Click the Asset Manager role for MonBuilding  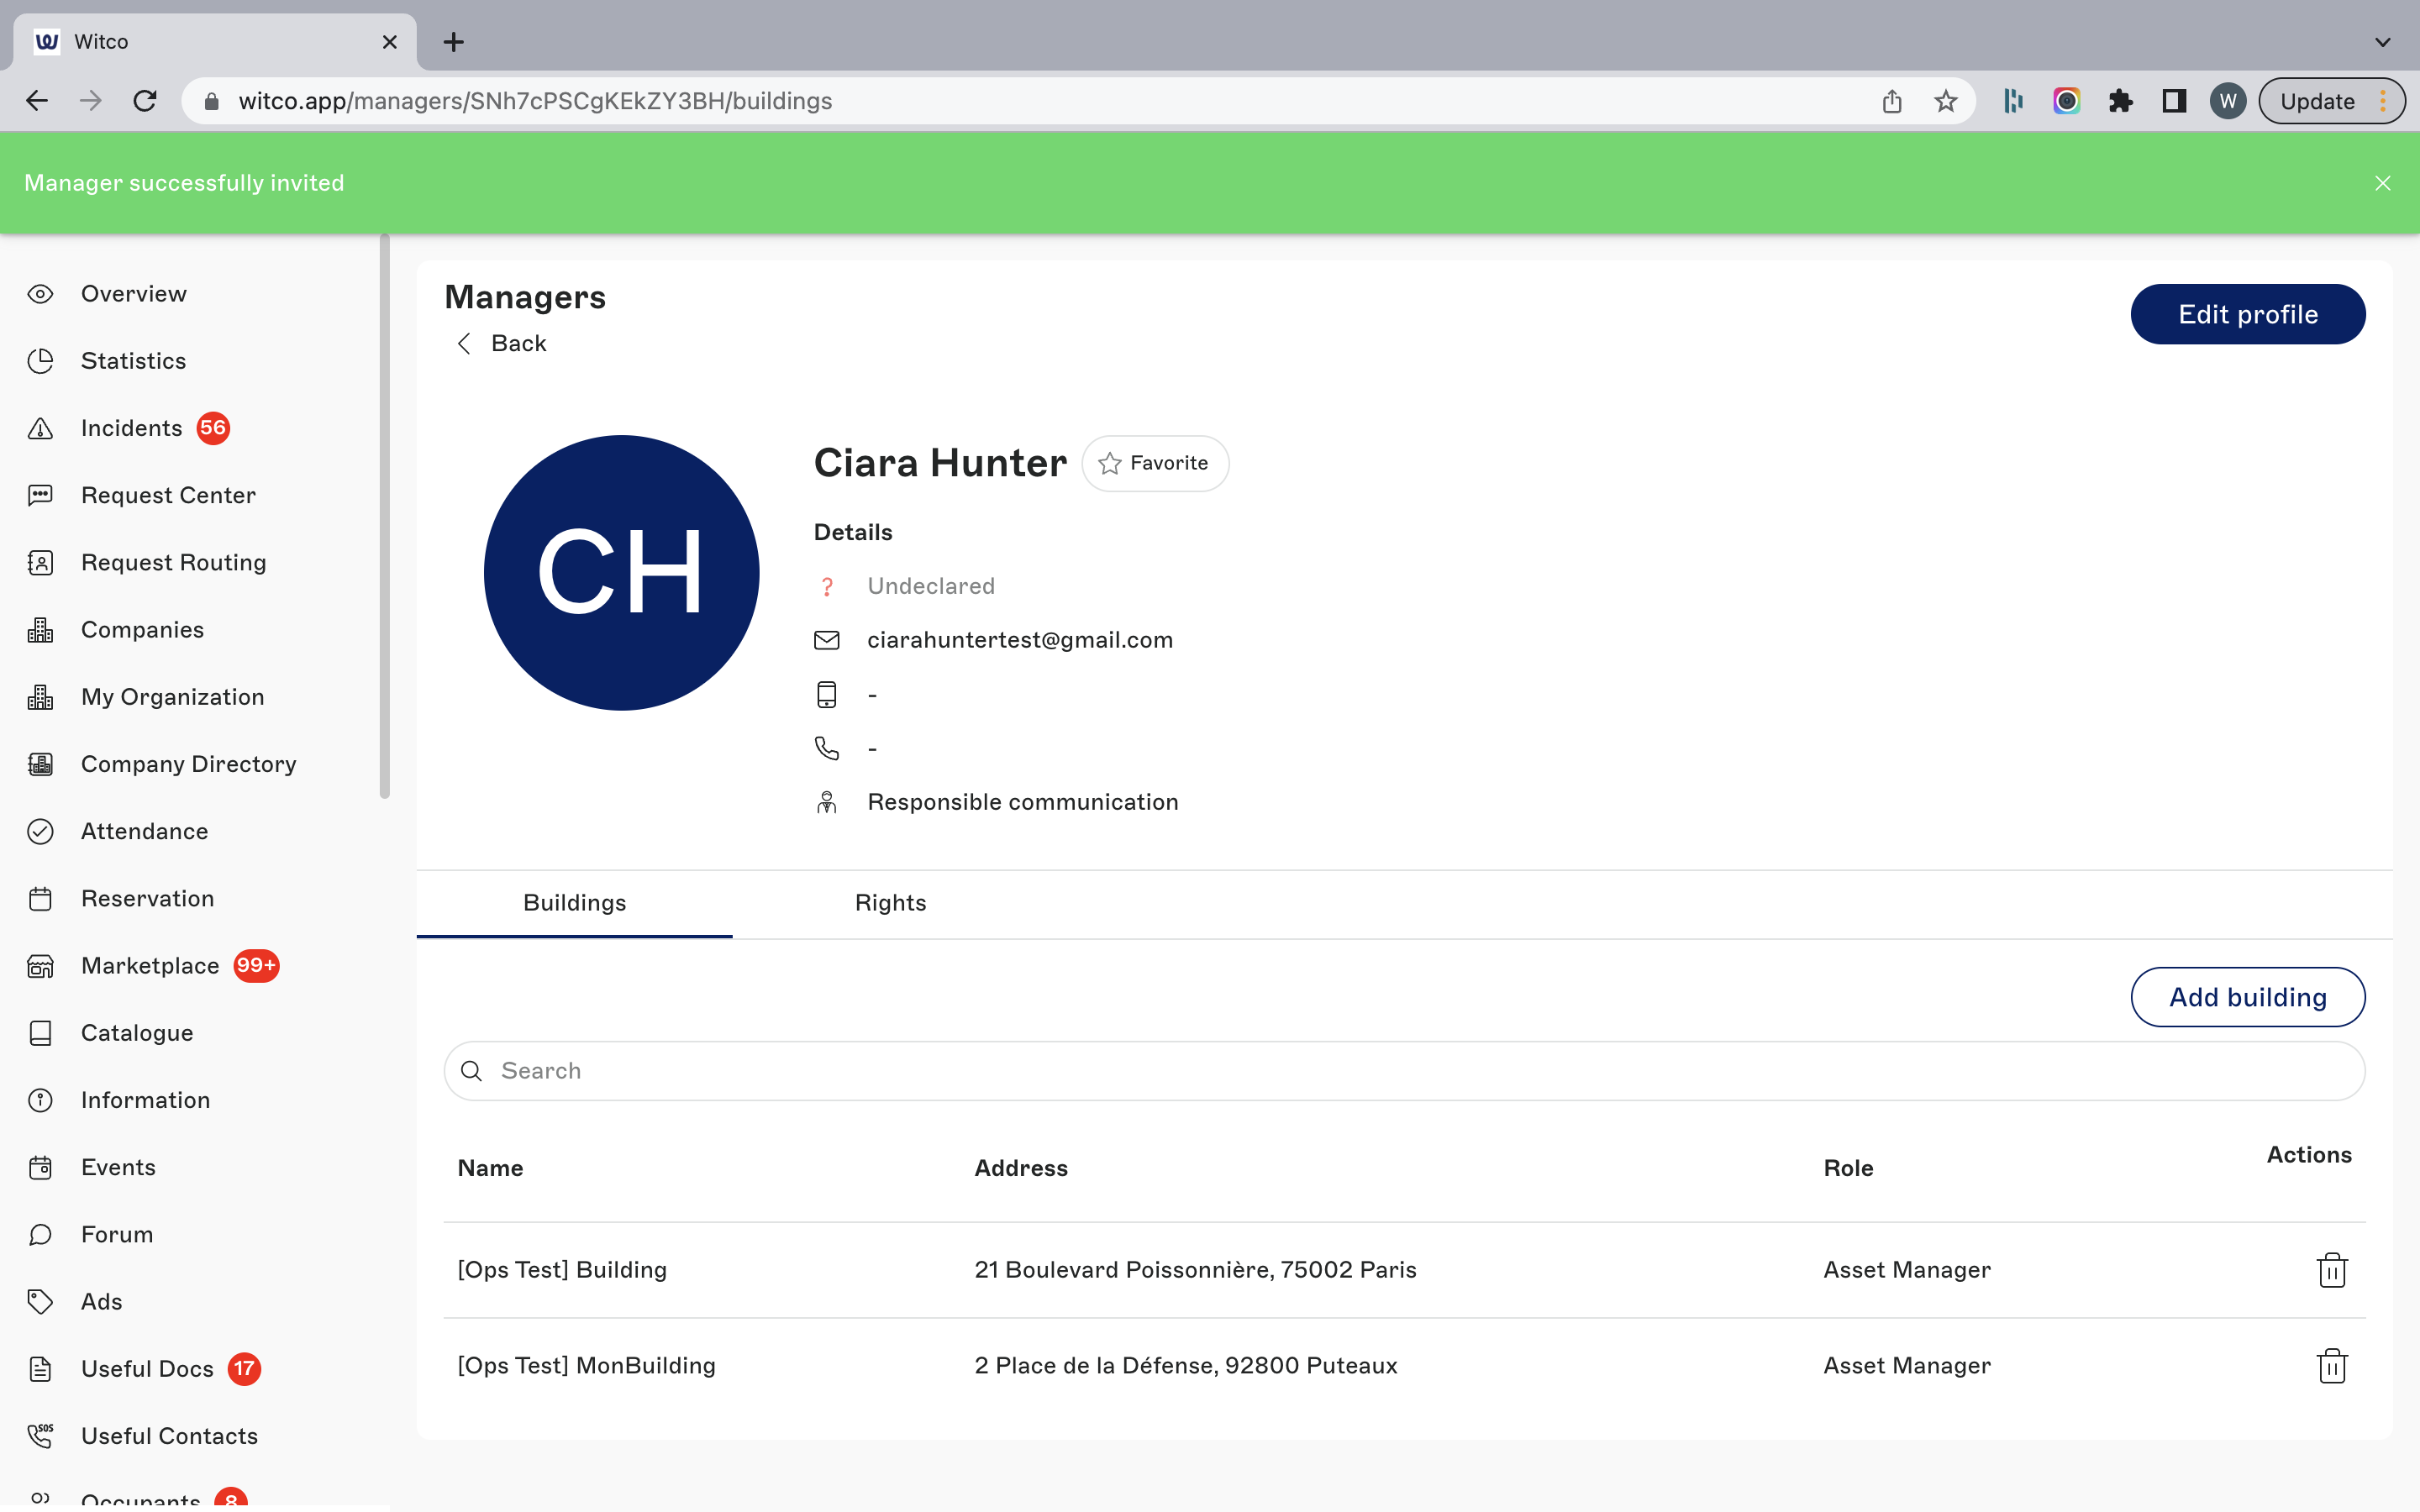click(x=1907, y=1366)
